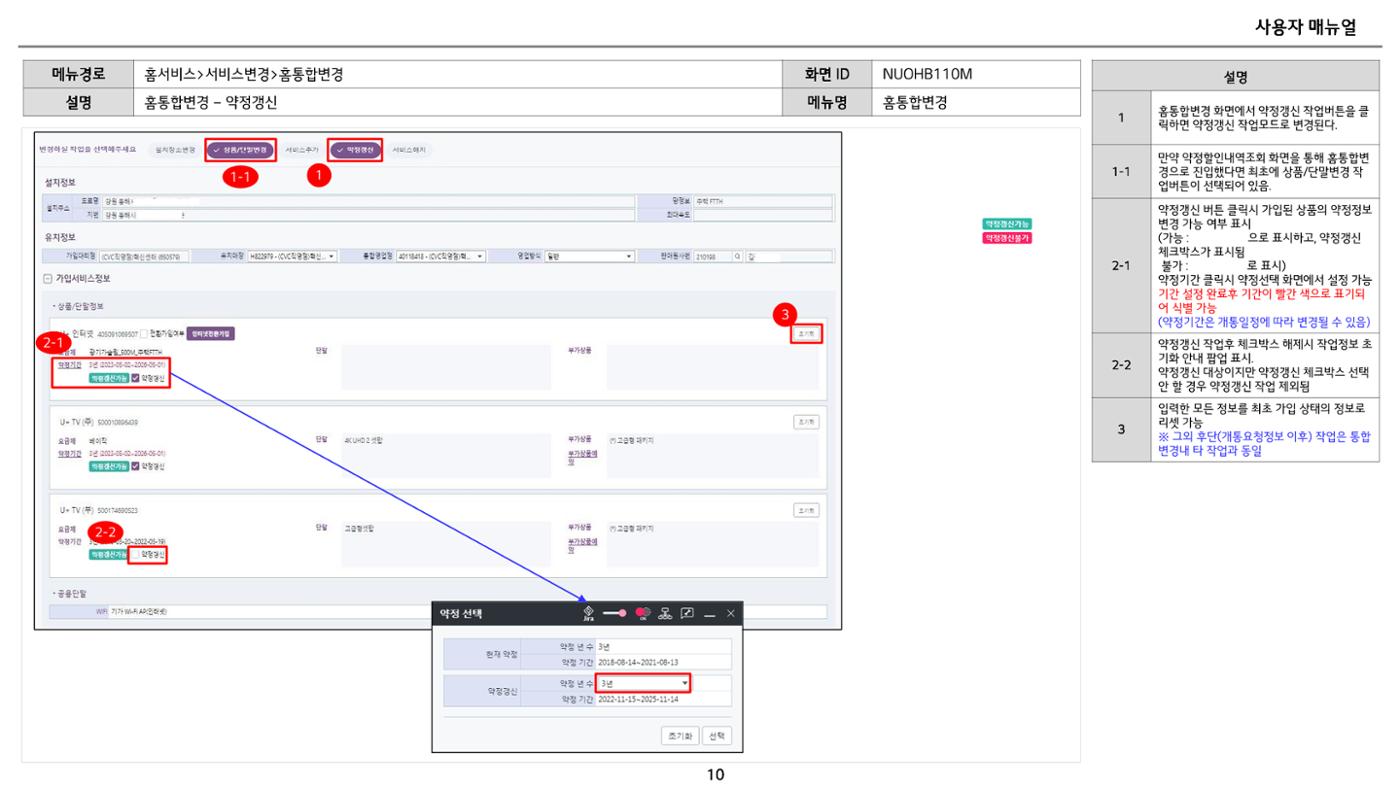Image resolution: width=1400 pixels, height=788 pixels.
Task: Click 초기화 for U+ TV 500174690523
Action: [x=804, y=510]
